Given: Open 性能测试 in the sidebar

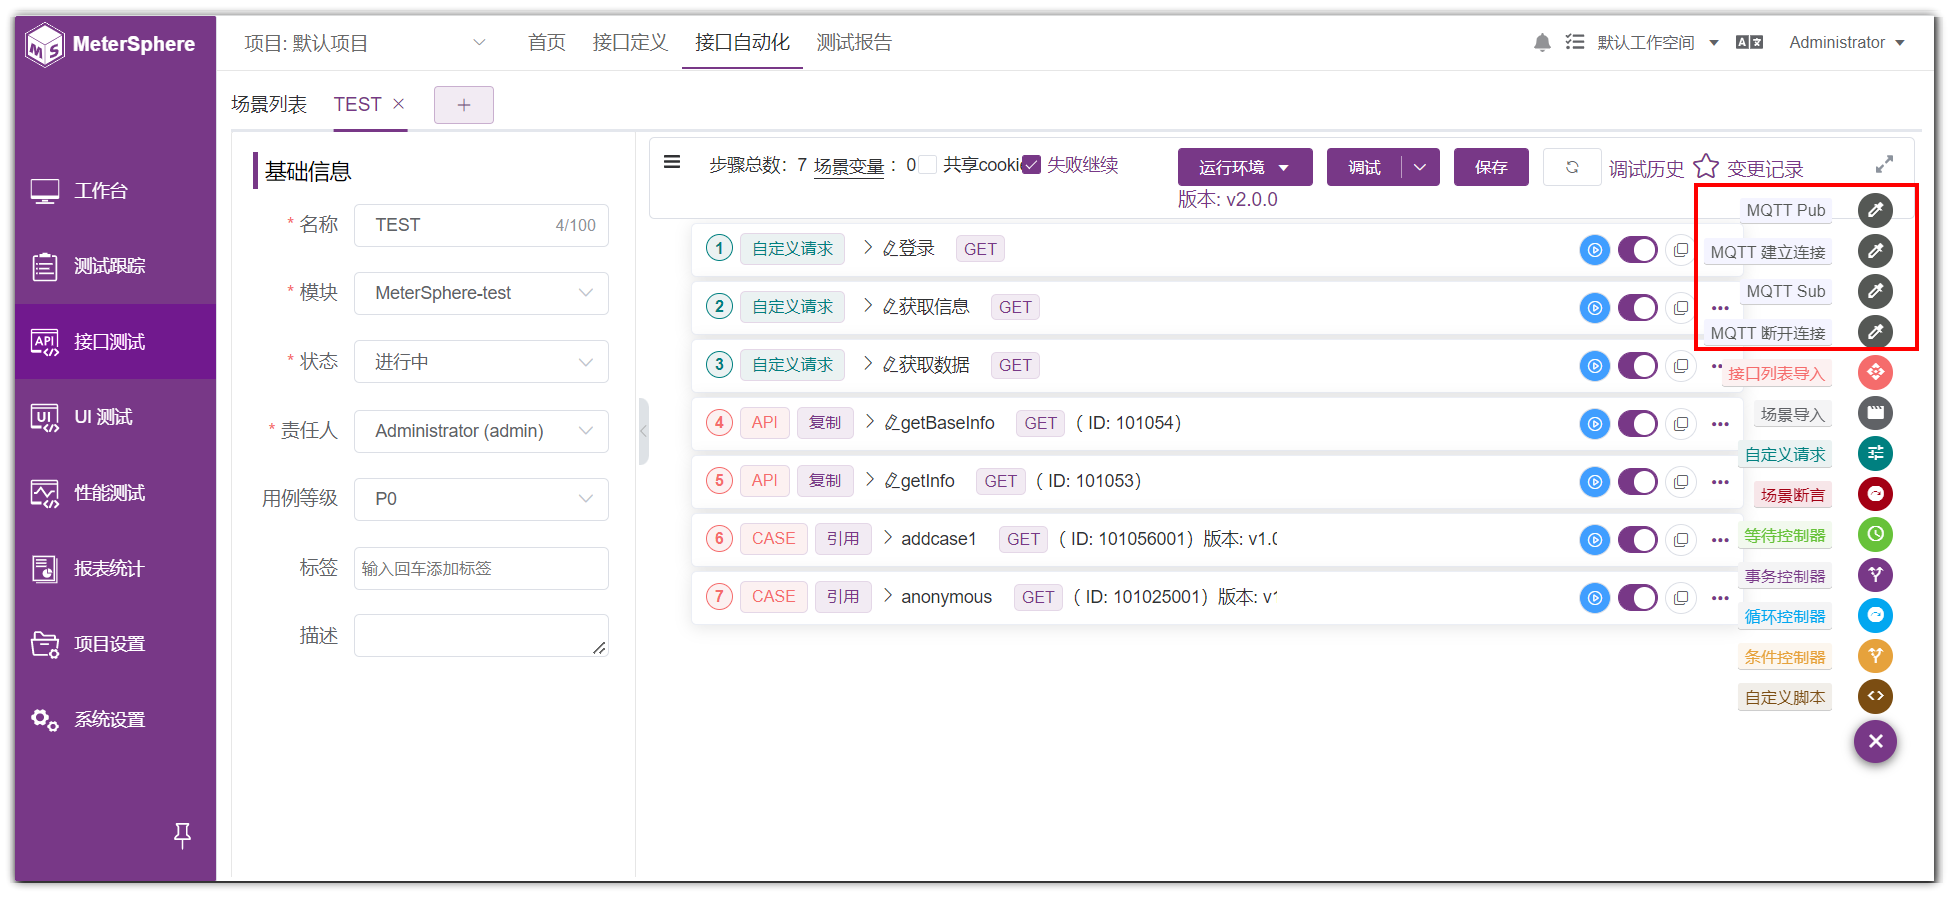Looking at the screenshot, I should (x=115, y=493).
